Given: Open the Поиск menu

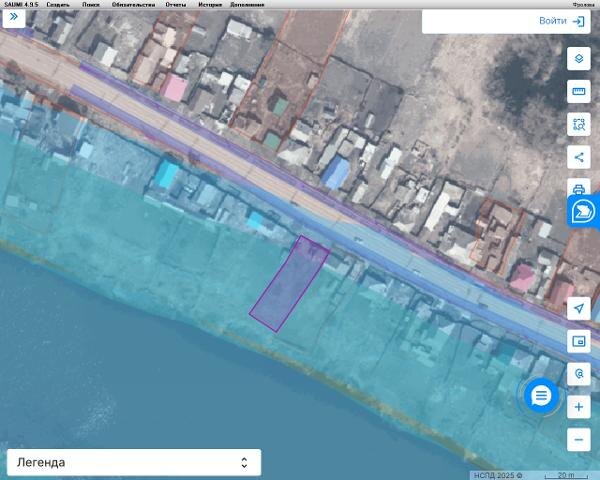Looking at the screenshot, I should [91, 5].
